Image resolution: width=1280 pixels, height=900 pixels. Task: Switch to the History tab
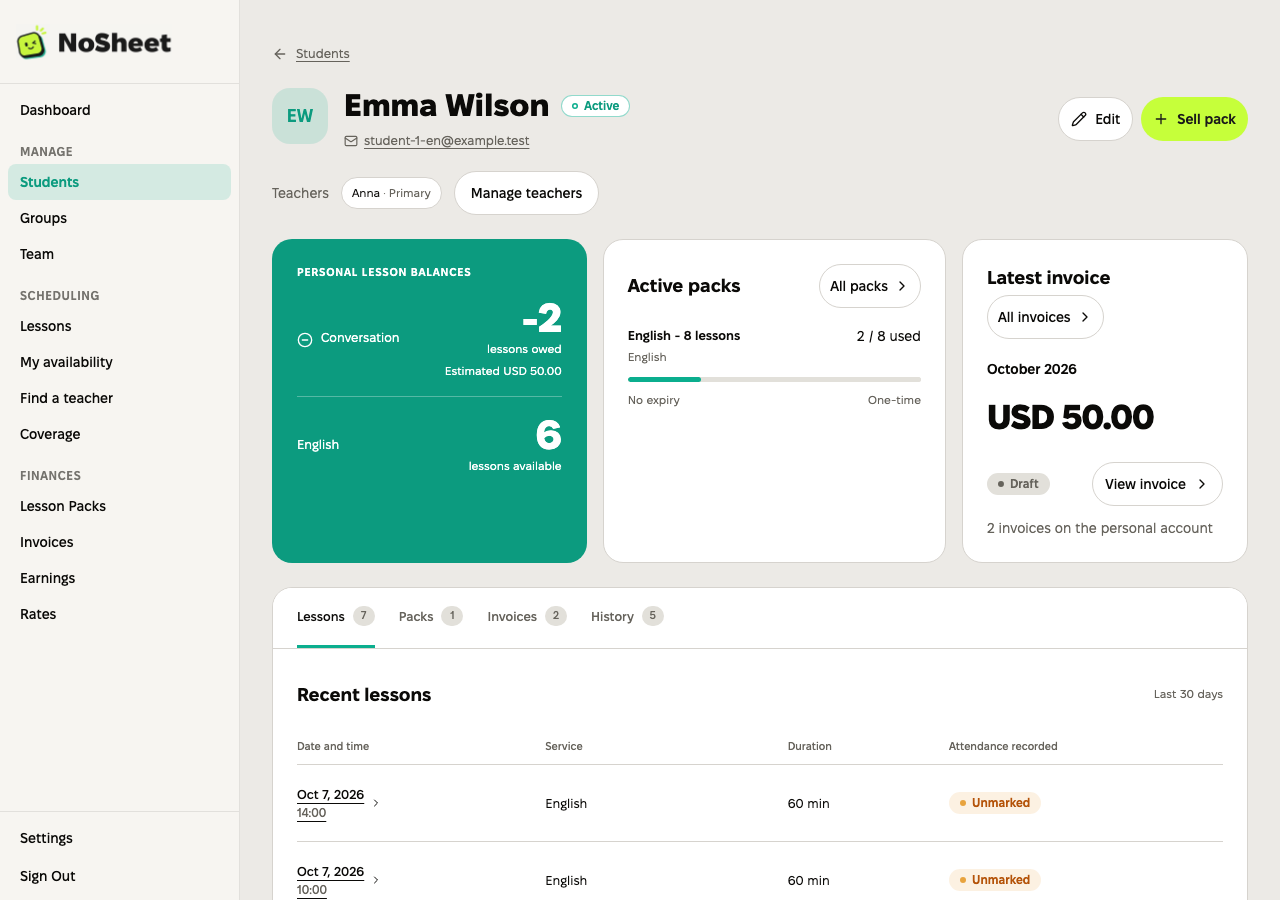tap(627, 617)
